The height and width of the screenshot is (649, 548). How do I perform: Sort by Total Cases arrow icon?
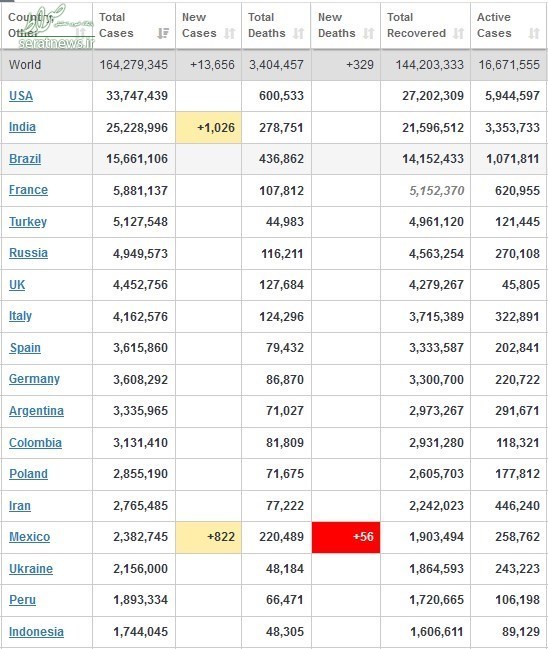coord(163,33)
